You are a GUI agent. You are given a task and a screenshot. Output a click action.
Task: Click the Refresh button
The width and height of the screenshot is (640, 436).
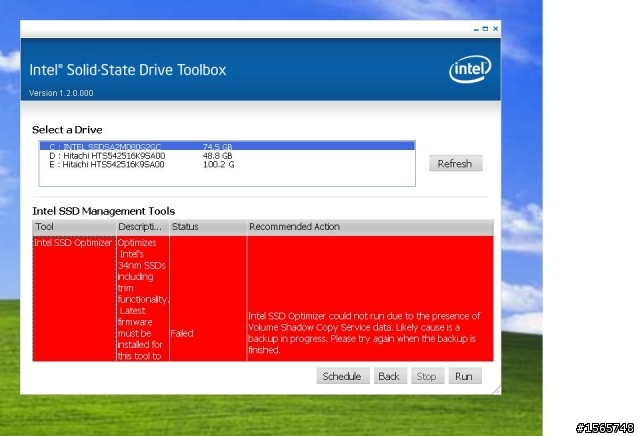coord(456,163)
